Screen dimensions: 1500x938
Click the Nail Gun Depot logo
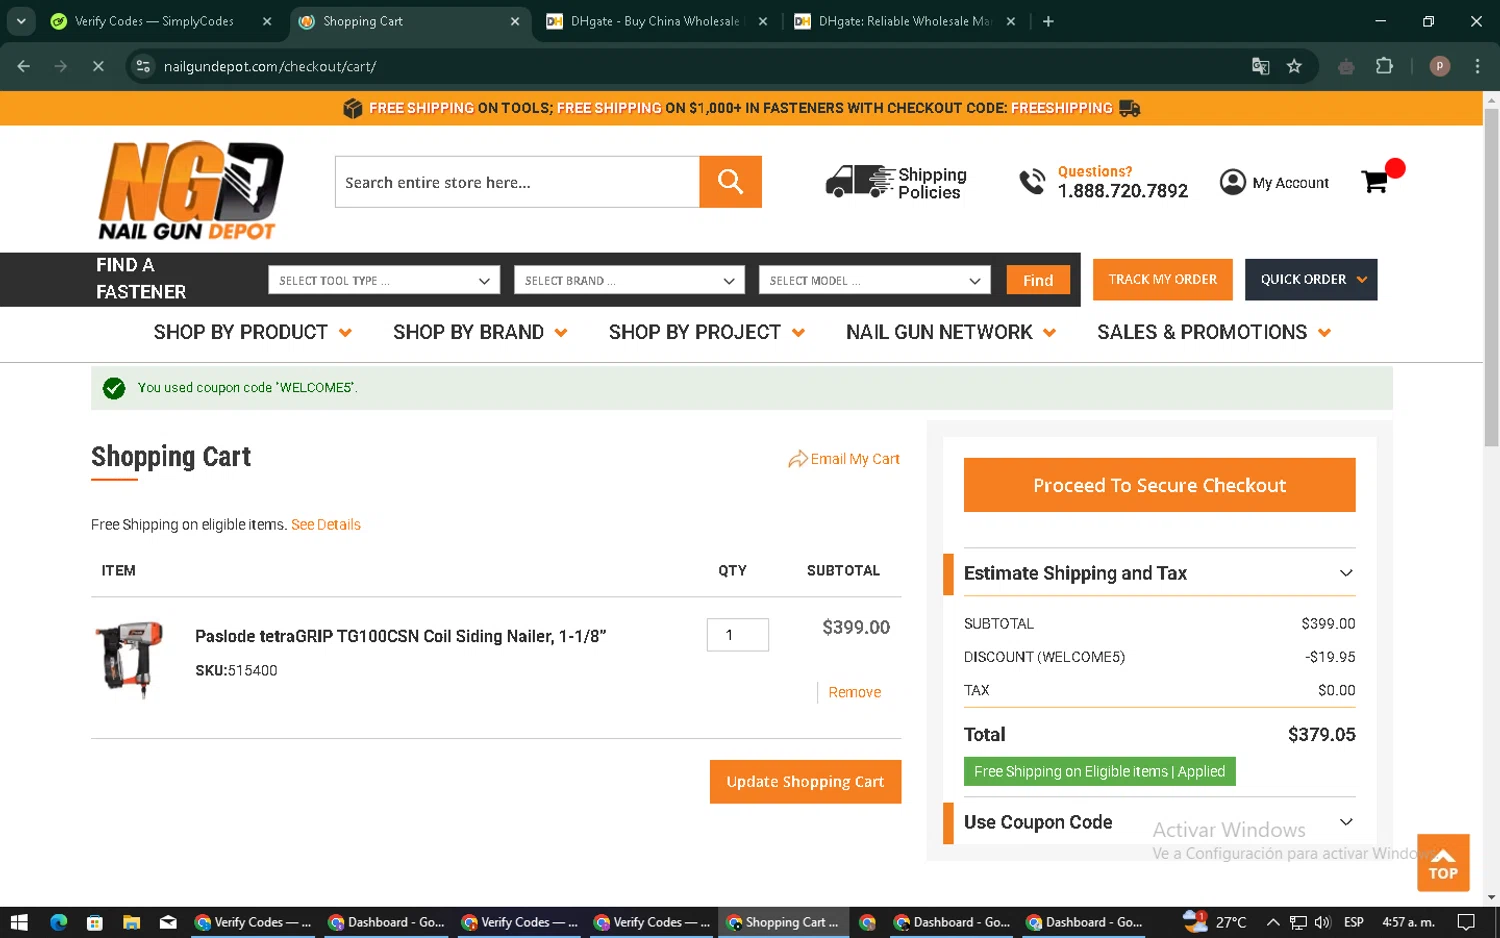190,190
